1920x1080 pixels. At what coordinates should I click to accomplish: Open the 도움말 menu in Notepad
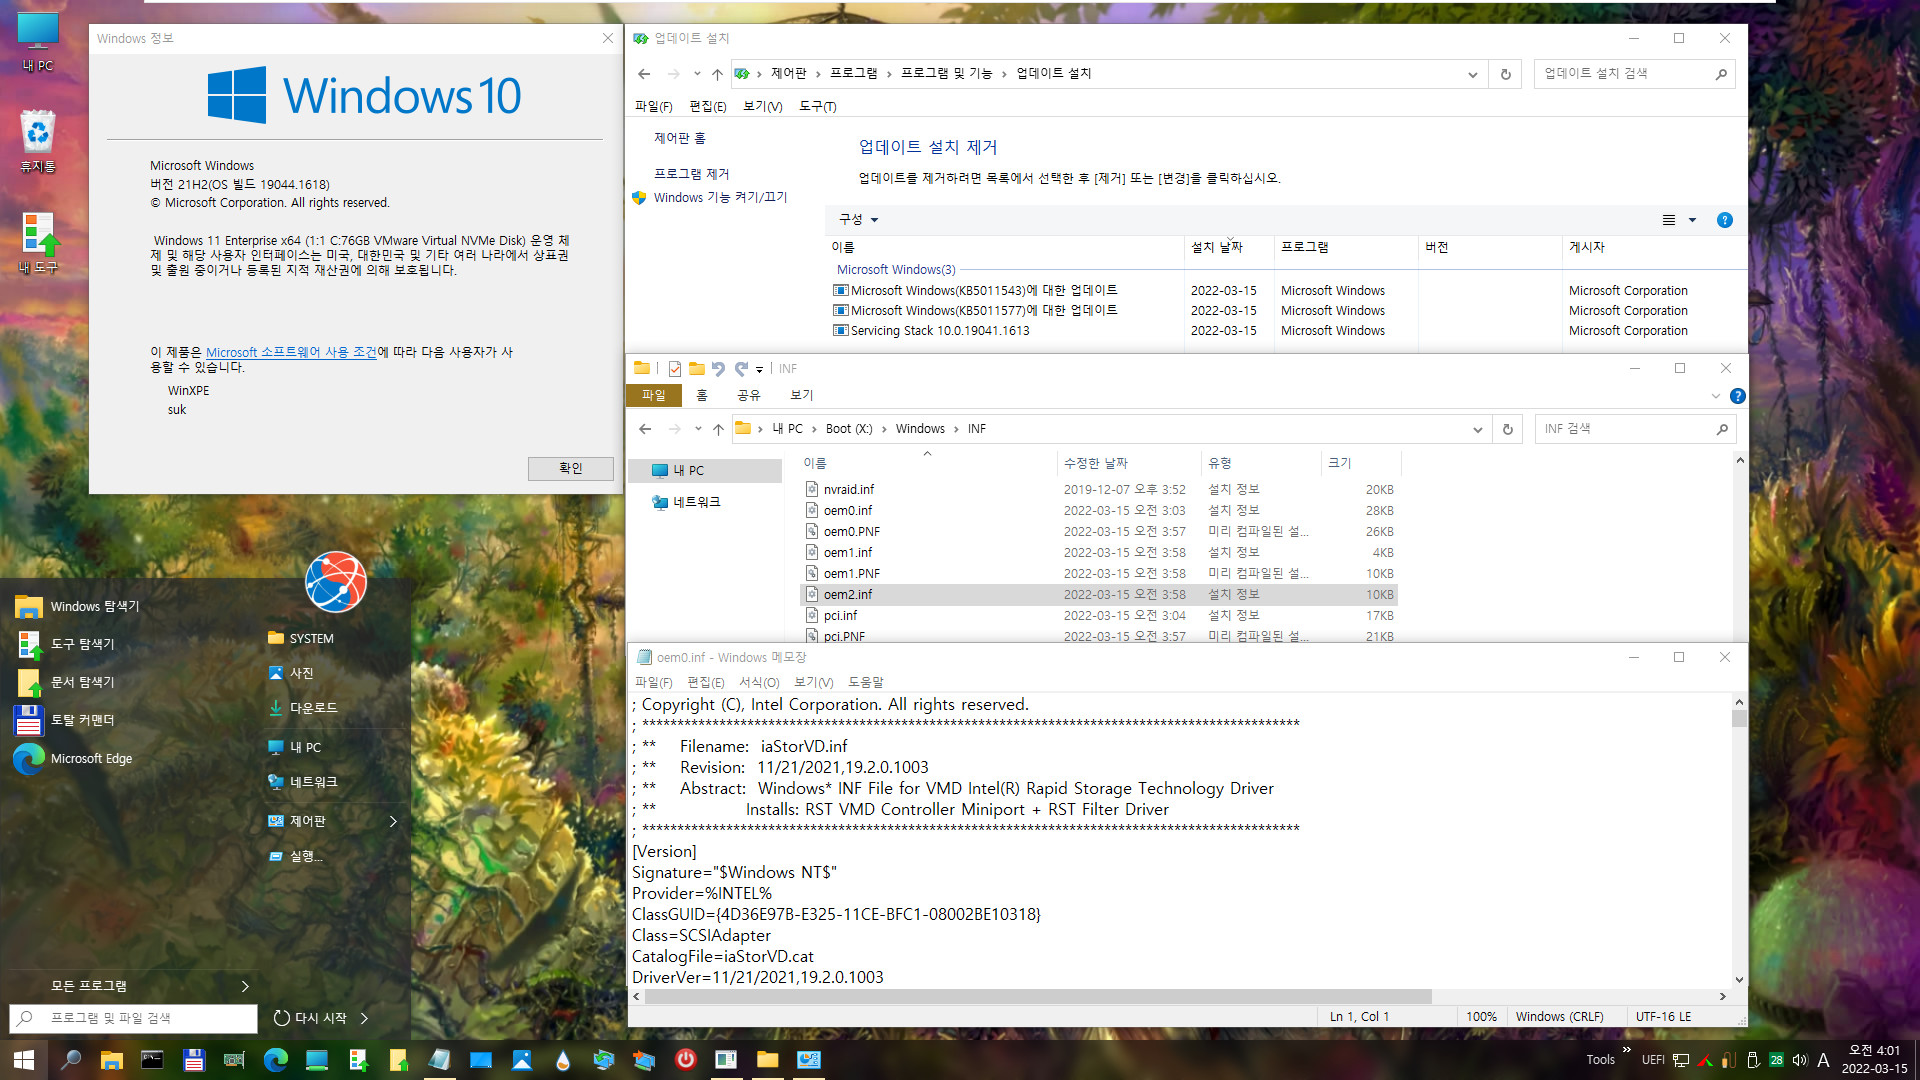pyautogui.click(x=866, y=682)
